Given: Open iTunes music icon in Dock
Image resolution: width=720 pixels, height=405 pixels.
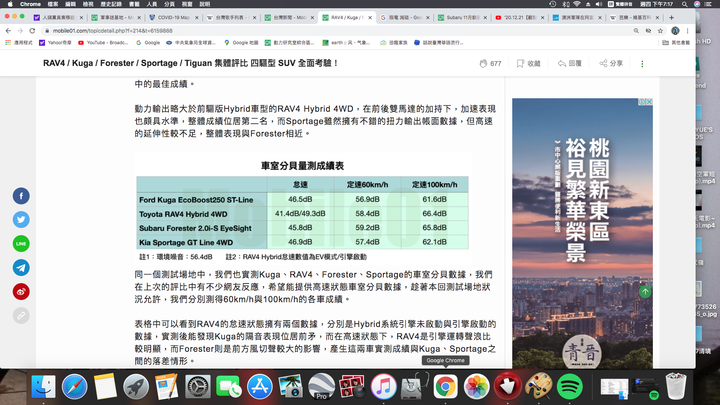Looking at the screenshot, I should point(383,387).
